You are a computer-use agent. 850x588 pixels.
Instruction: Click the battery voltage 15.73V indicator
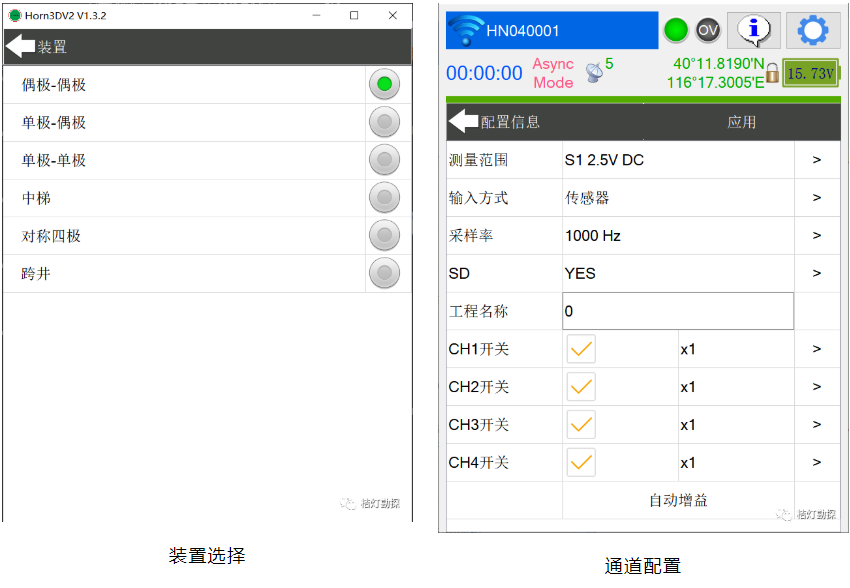click(x=809, y=73)
